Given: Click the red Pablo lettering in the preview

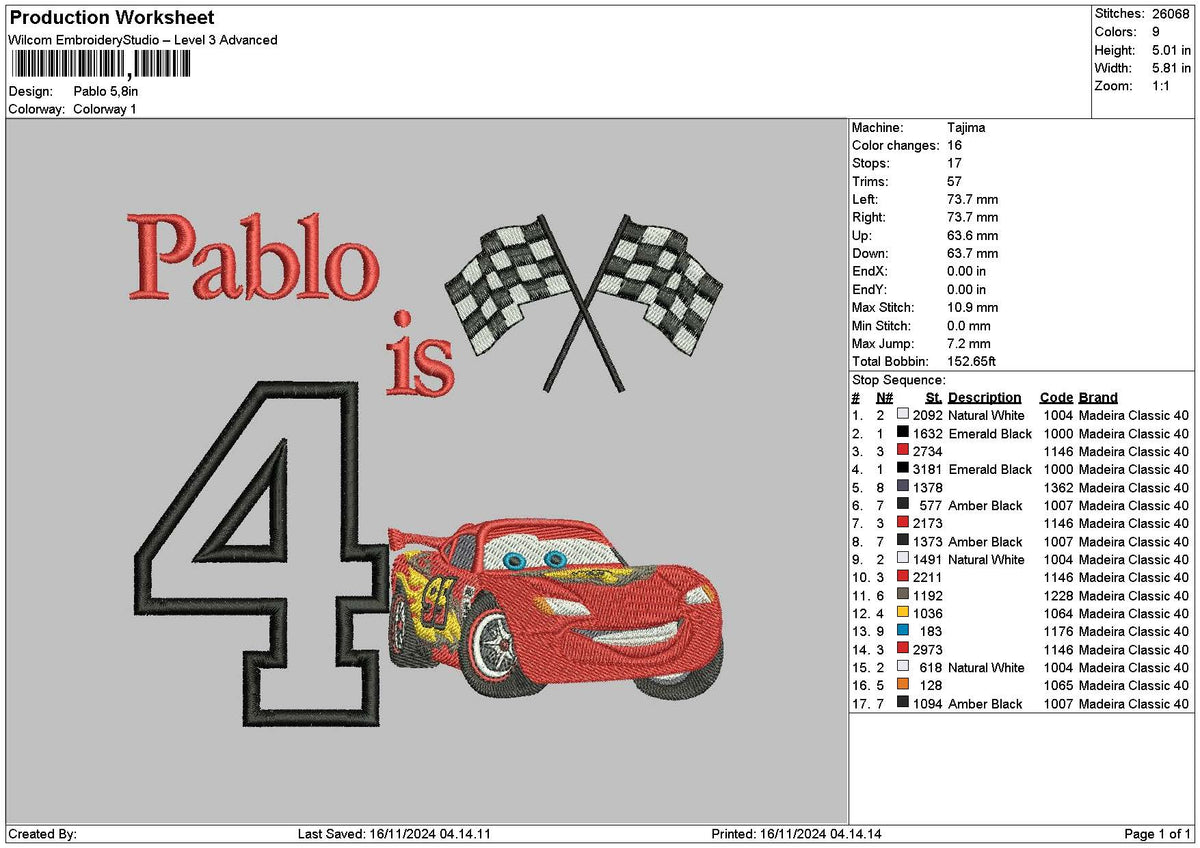Looking at the screenshot, I should 254,257.
